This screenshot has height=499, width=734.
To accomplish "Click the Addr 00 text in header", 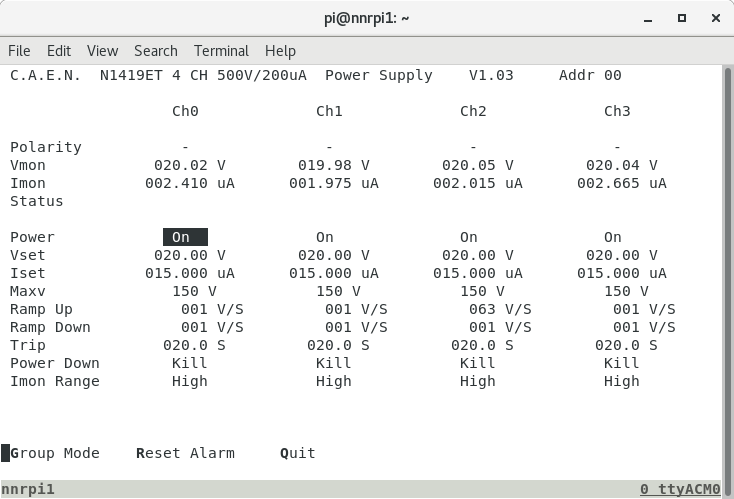I will [590, 75].
